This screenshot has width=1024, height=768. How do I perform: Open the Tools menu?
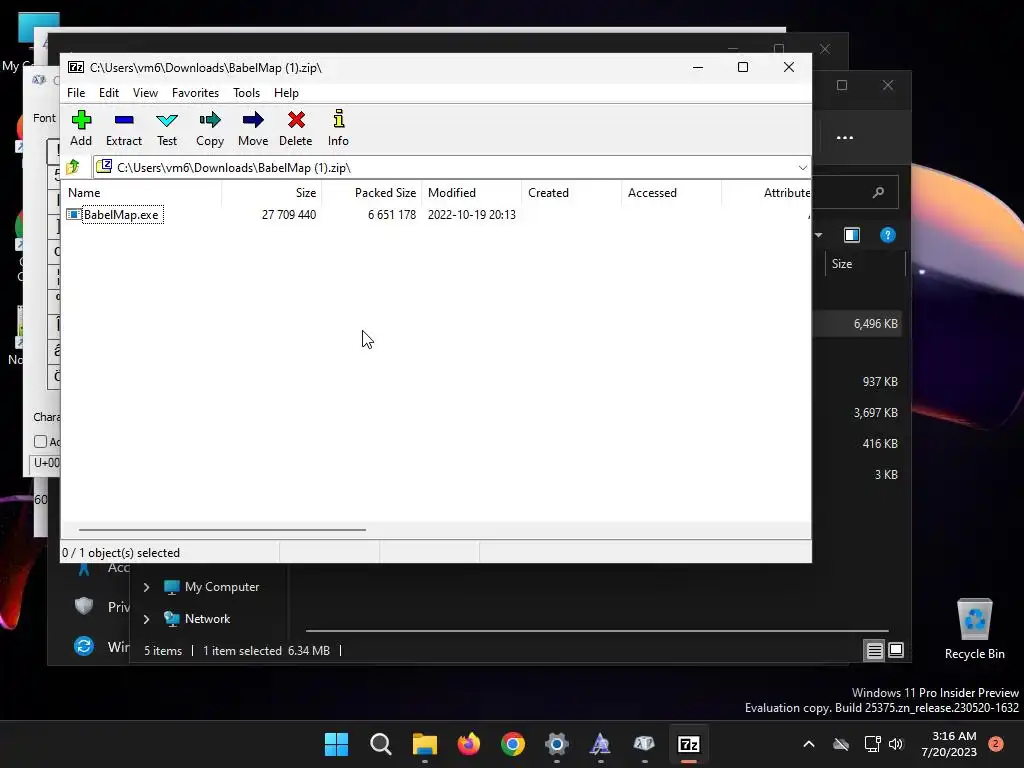246,93
